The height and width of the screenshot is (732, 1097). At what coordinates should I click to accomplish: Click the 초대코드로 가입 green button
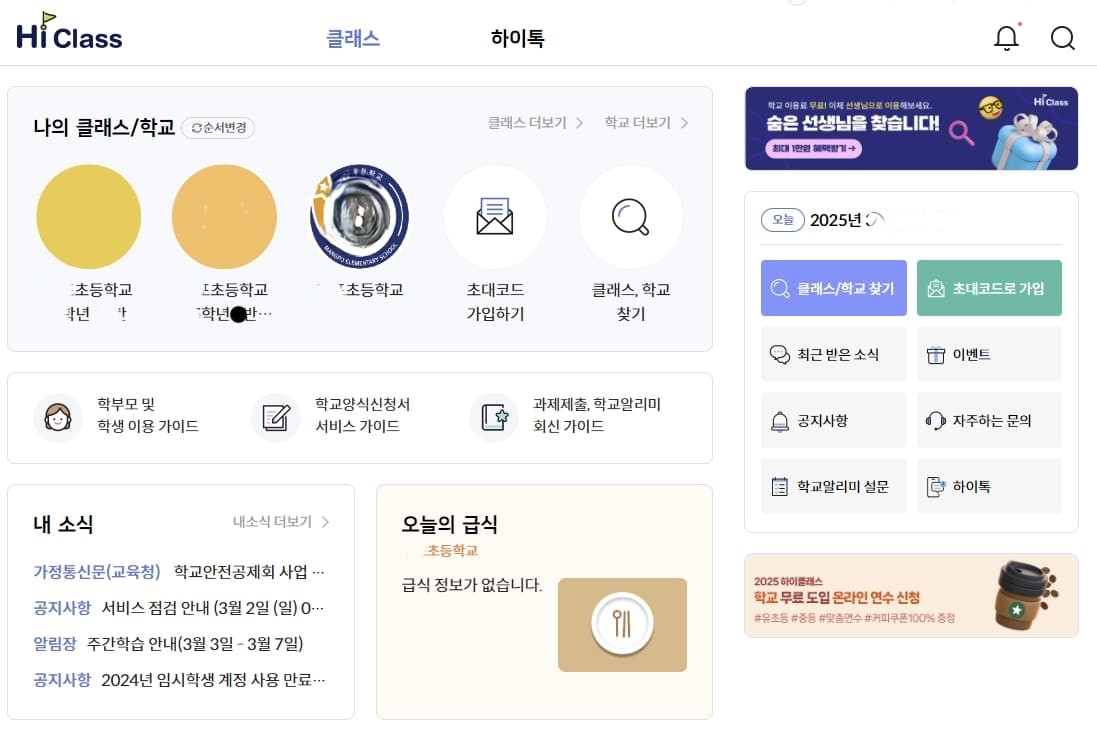[x=989, y=288]
